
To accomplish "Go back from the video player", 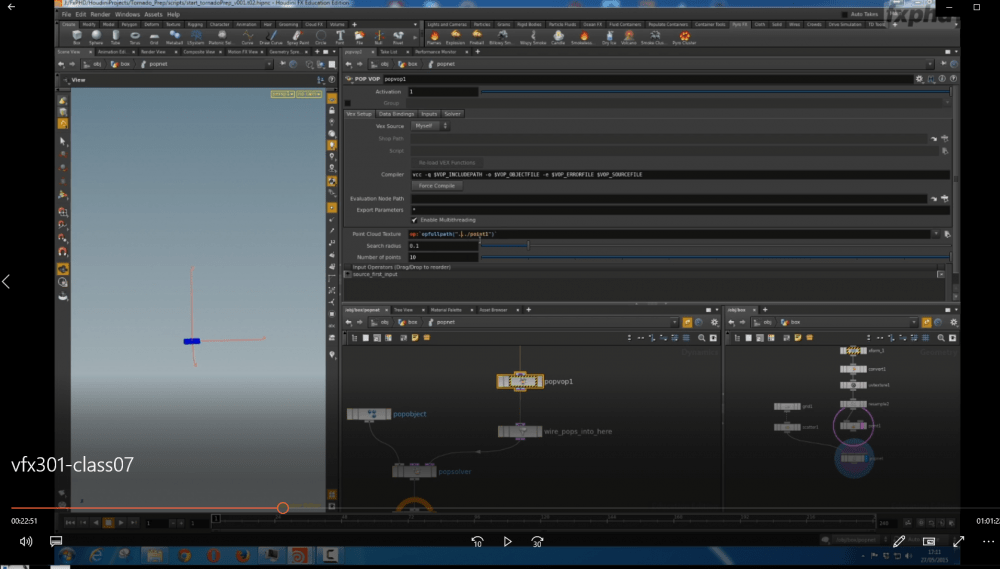I will click(x=11, y=7).
